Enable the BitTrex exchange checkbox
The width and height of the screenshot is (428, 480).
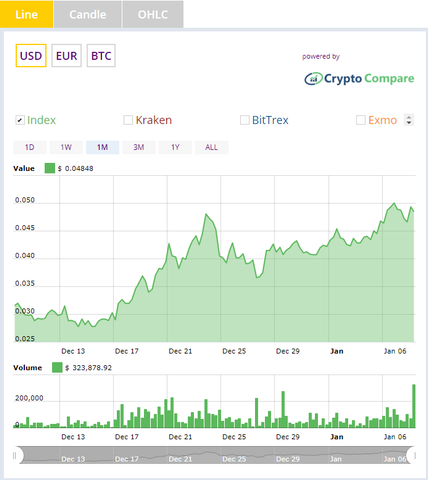point(245,120)
